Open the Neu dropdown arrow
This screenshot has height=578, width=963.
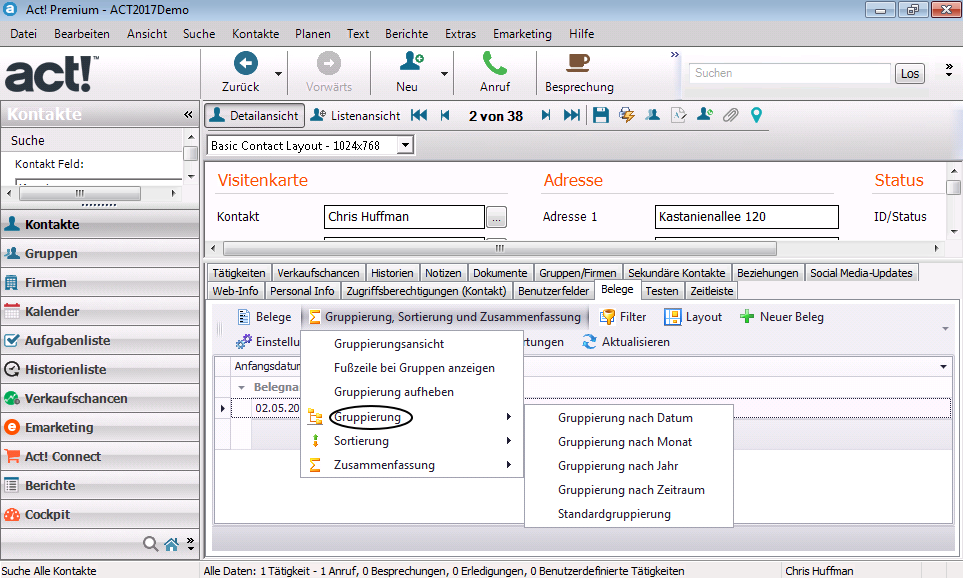(444, 74)
